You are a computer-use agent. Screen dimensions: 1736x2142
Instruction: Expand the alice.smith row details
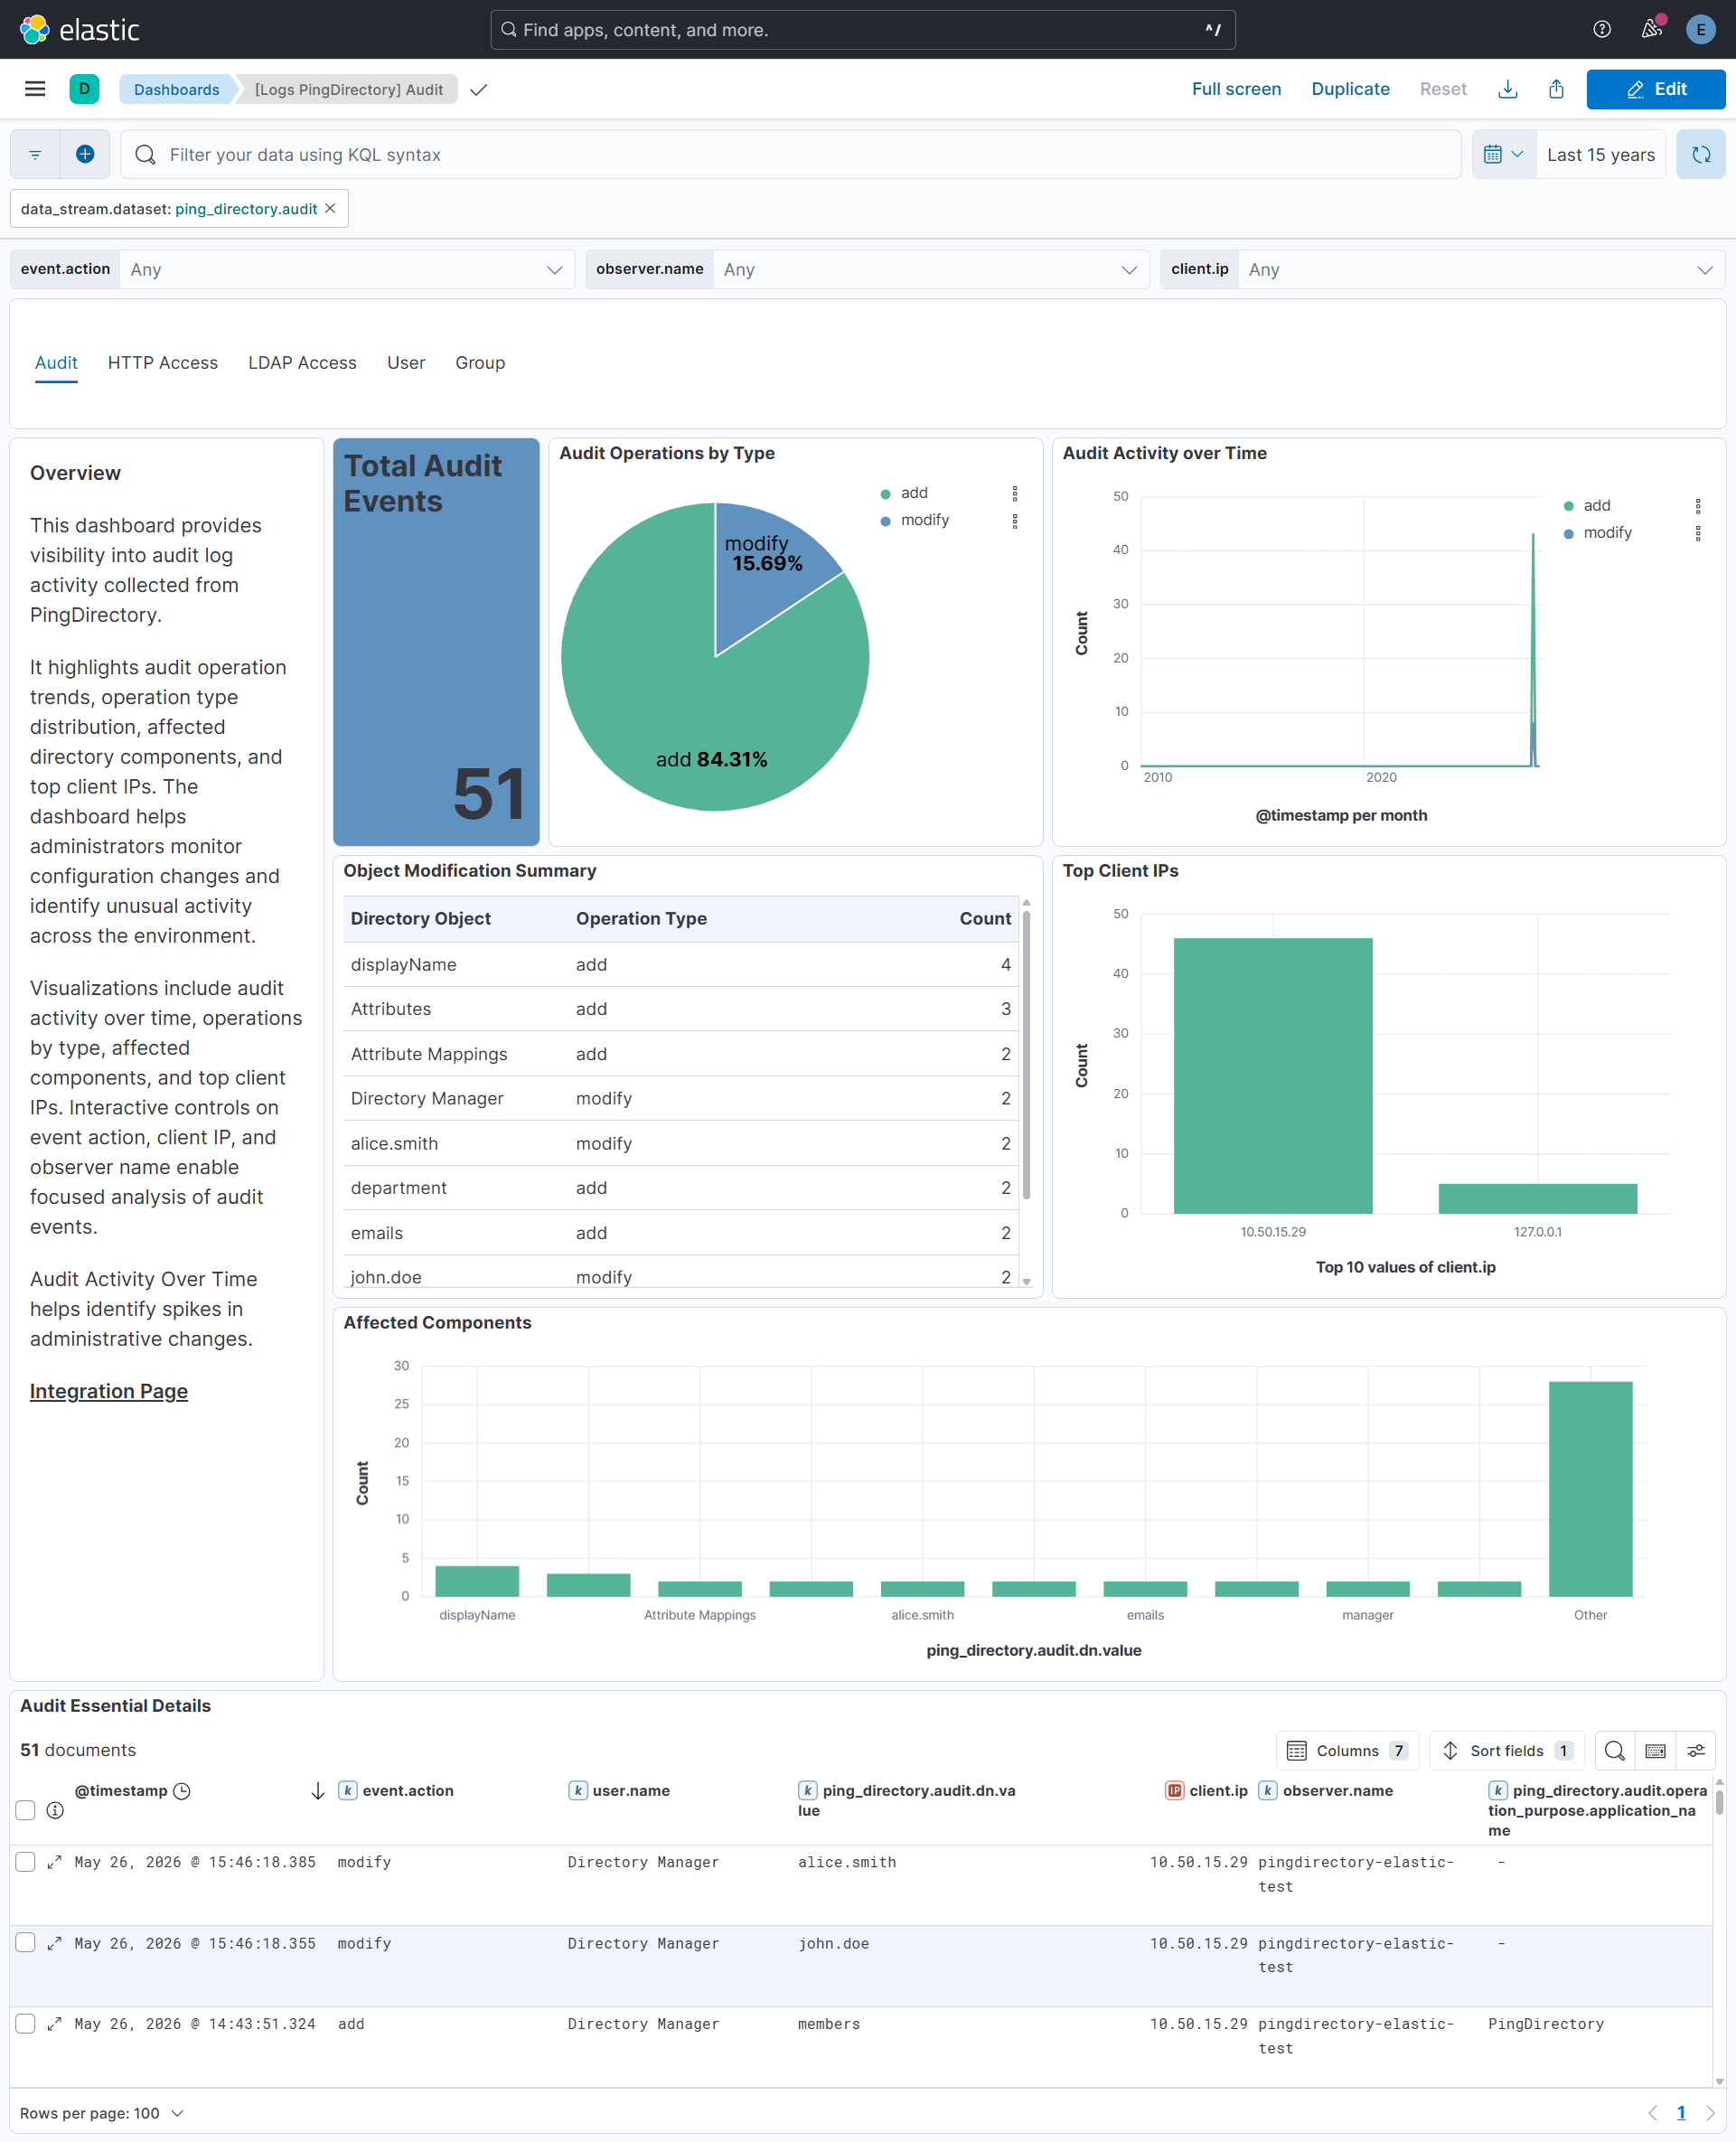pyautogui.click(x=55, y=1862)
